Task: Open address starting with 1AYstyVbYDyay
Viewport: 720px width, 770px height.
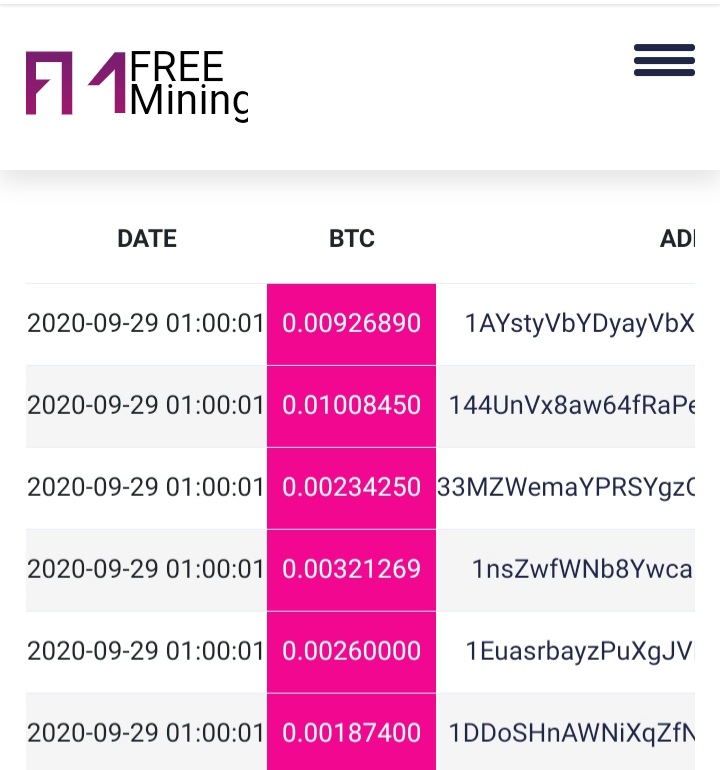Action: pos(580,324)
